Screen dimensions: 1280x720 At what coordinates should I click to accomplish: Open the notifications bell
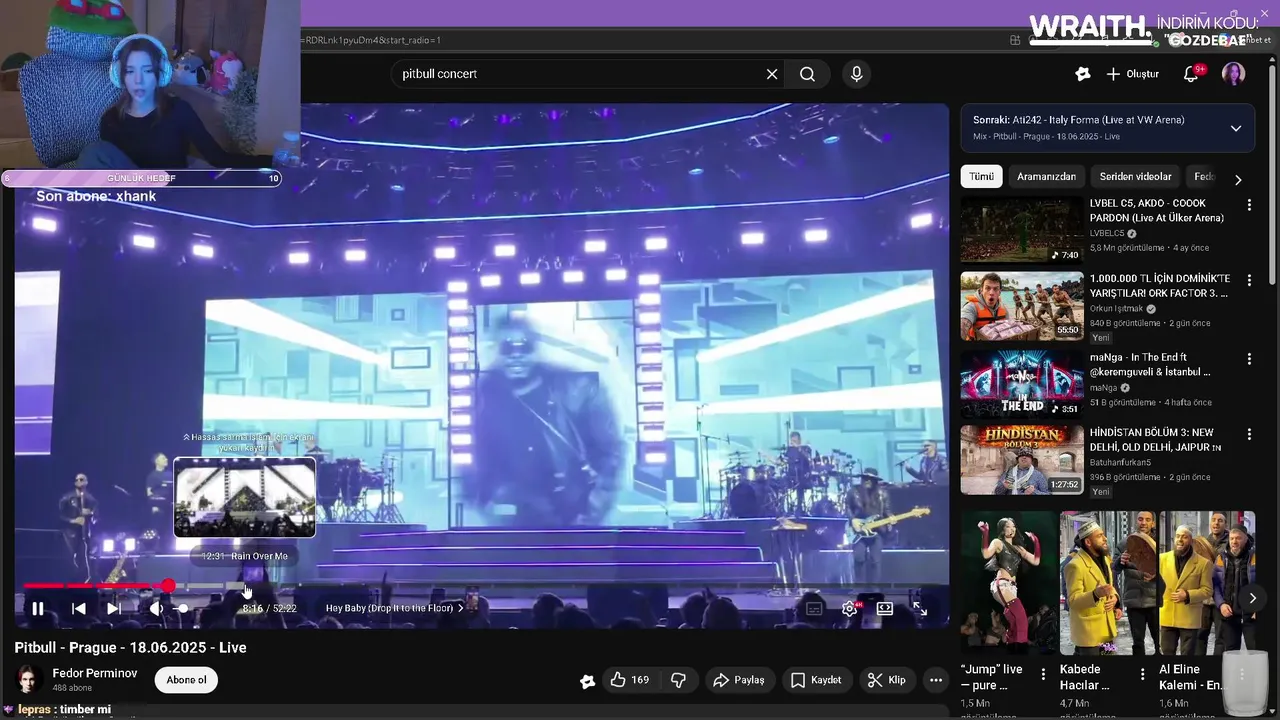(1191, 74)
